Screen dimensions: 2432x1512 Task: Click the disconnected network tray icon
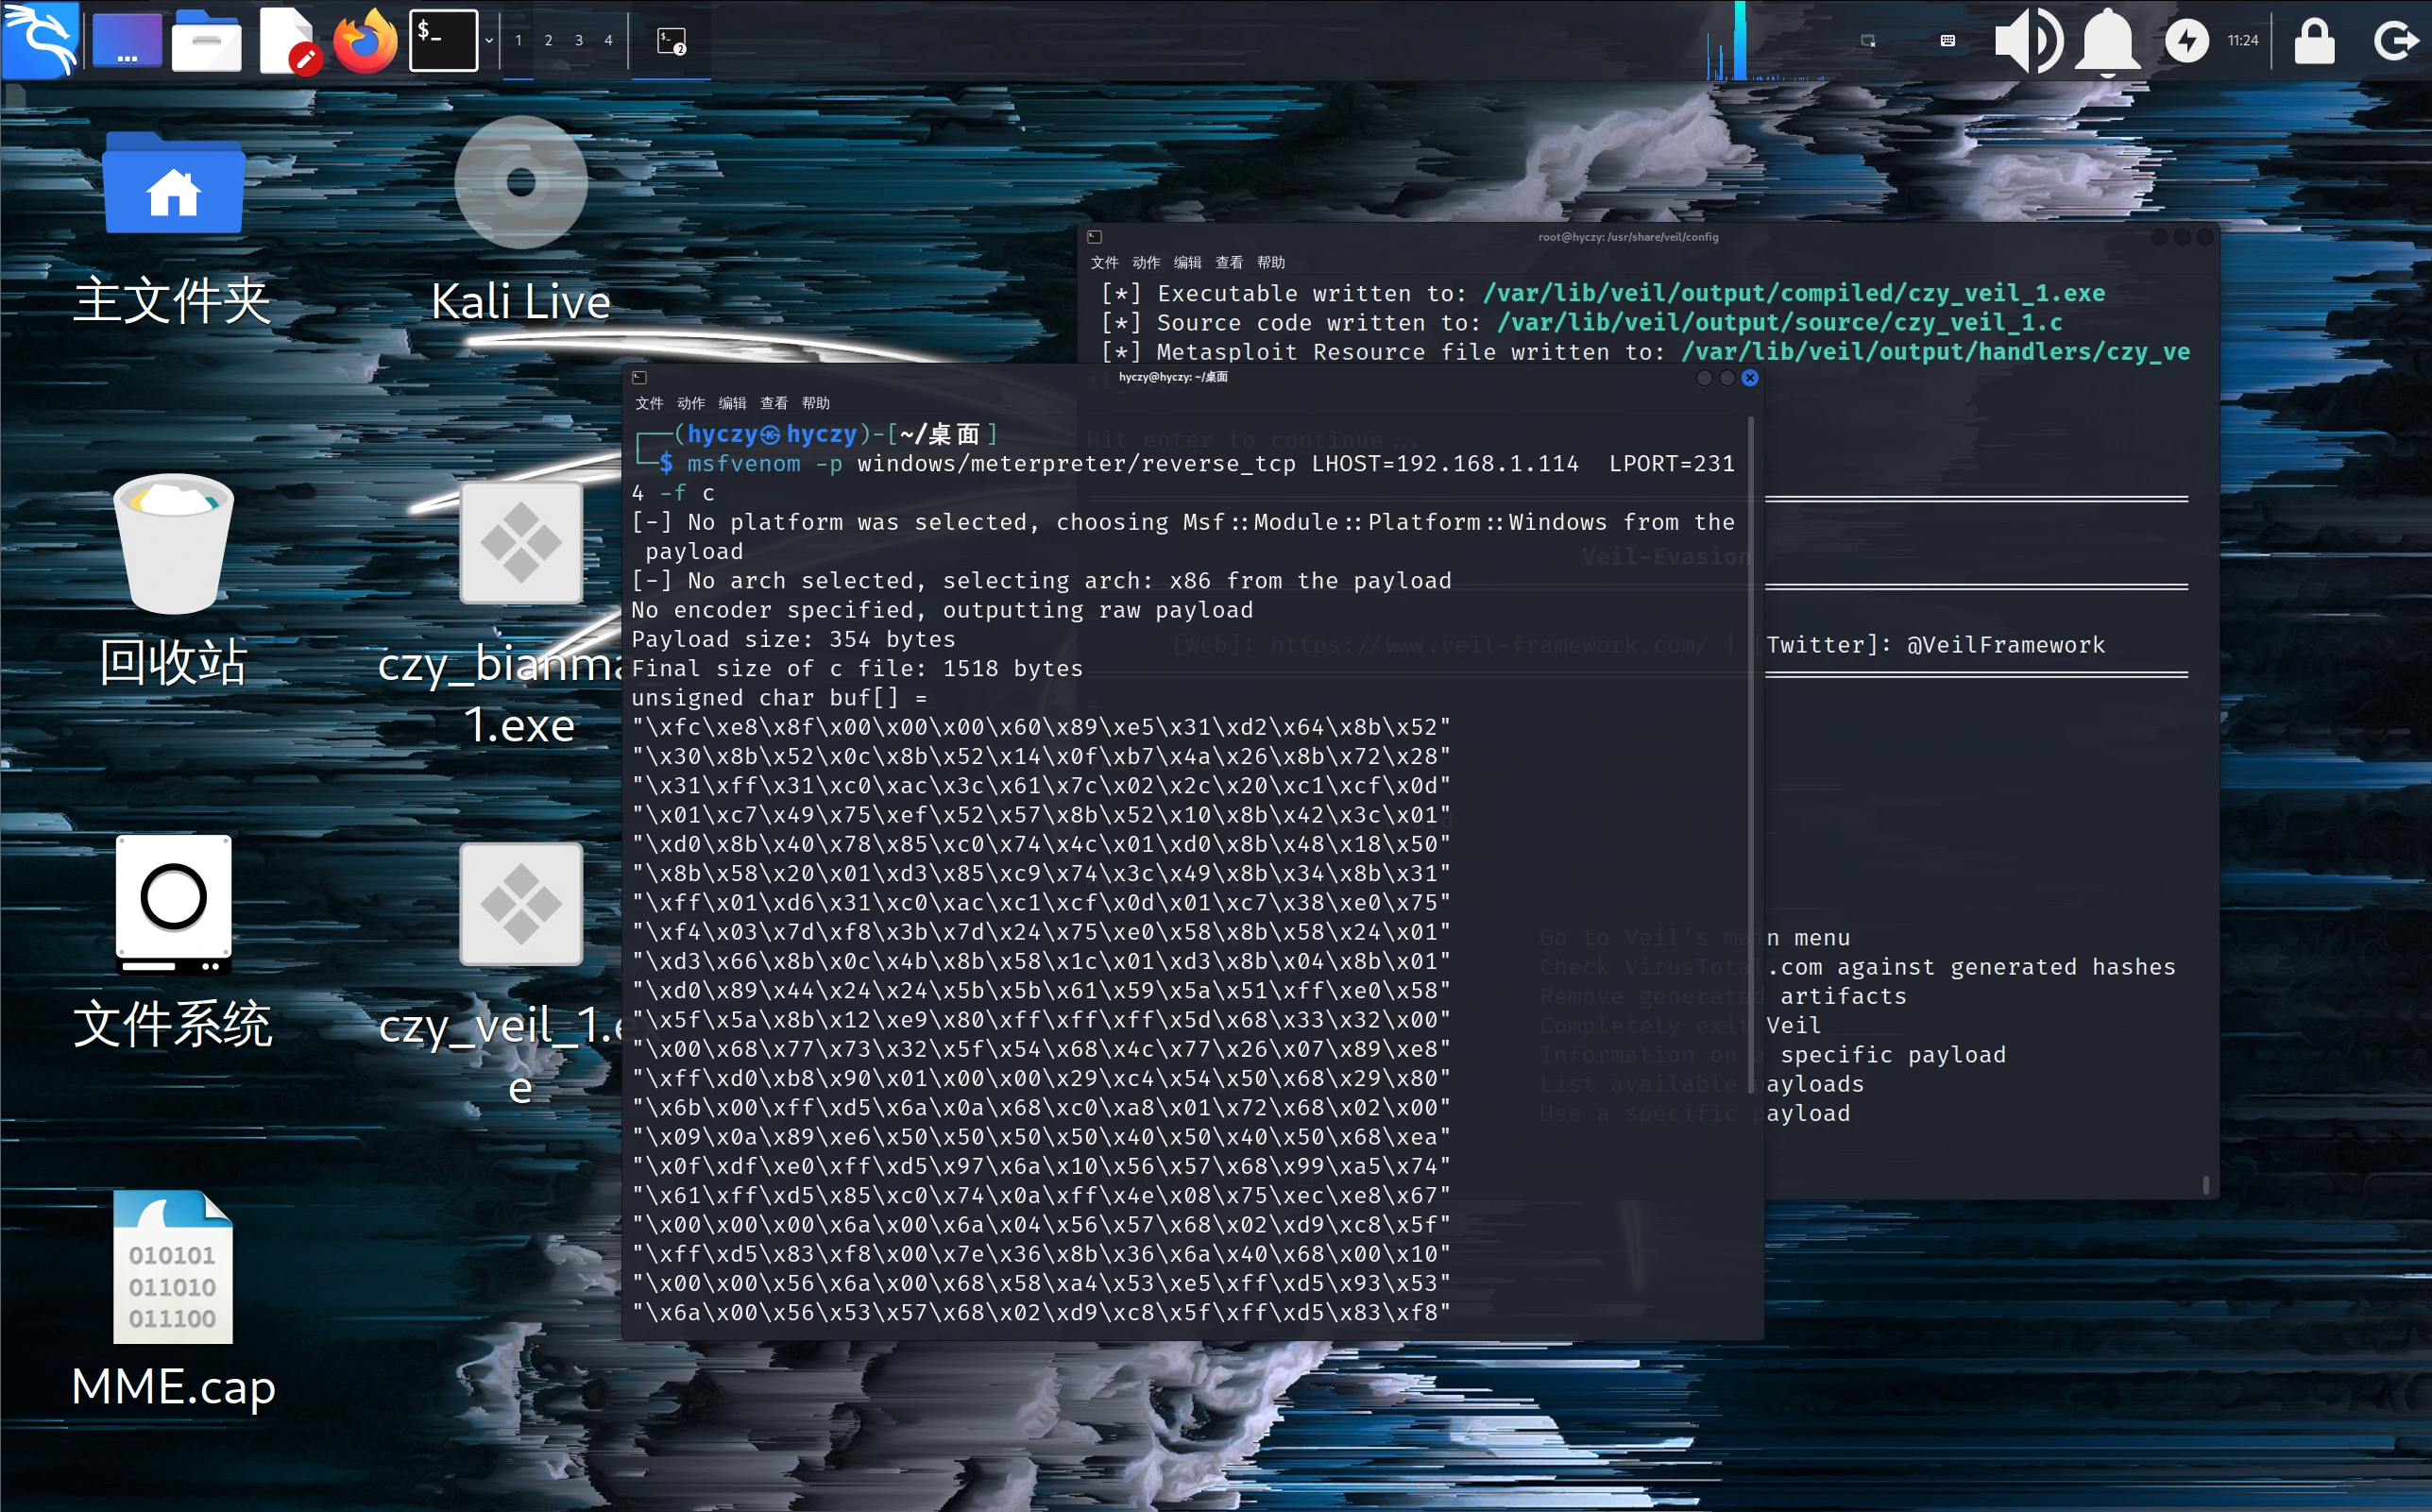point(1867,41)
